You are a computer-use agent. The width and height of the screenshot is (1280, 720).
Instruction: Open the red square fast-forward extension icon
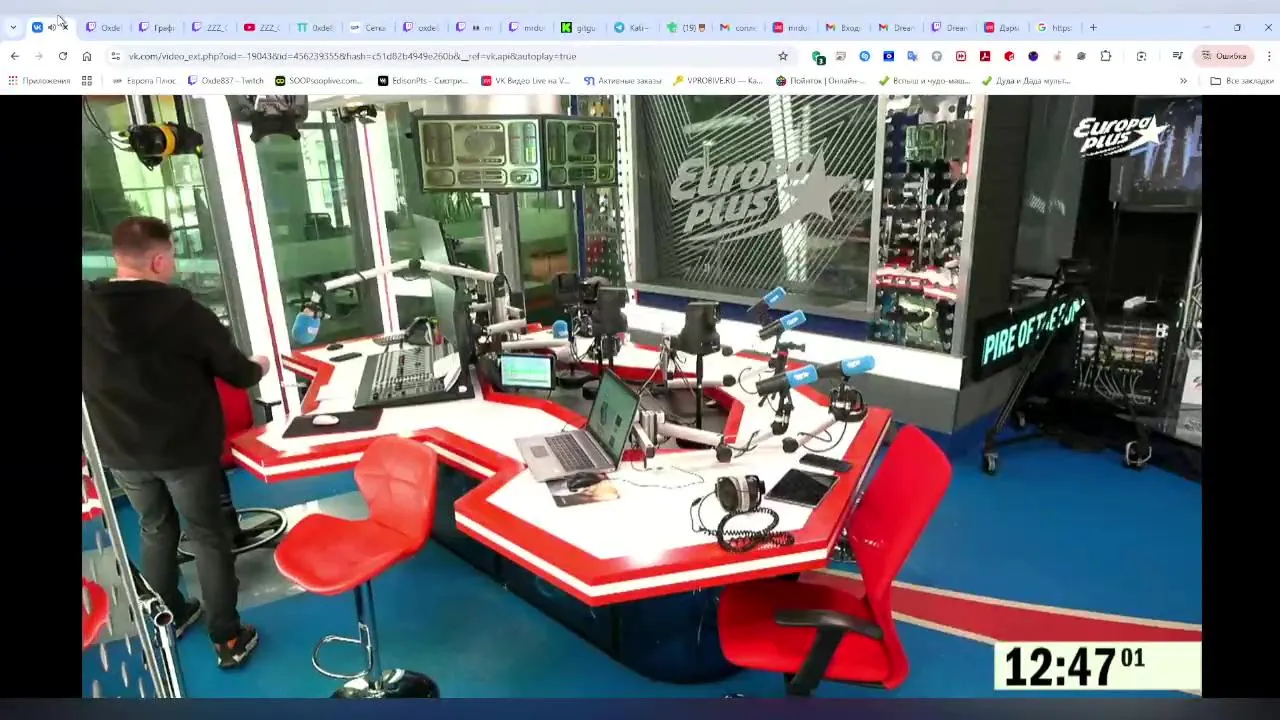pyautogui.click(x=961, y=56)
